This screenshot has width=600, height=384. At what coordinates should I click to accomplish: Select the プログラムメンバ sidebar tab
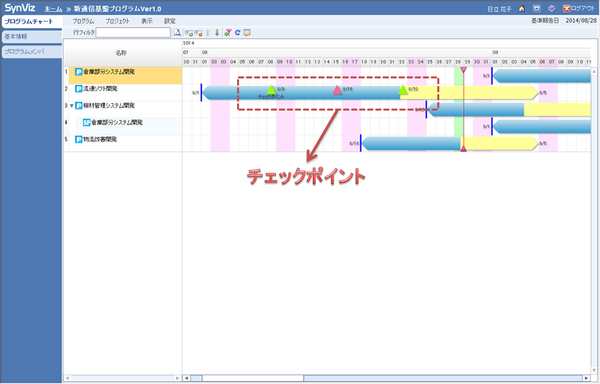pyautogui.click(x=32, y=52)
